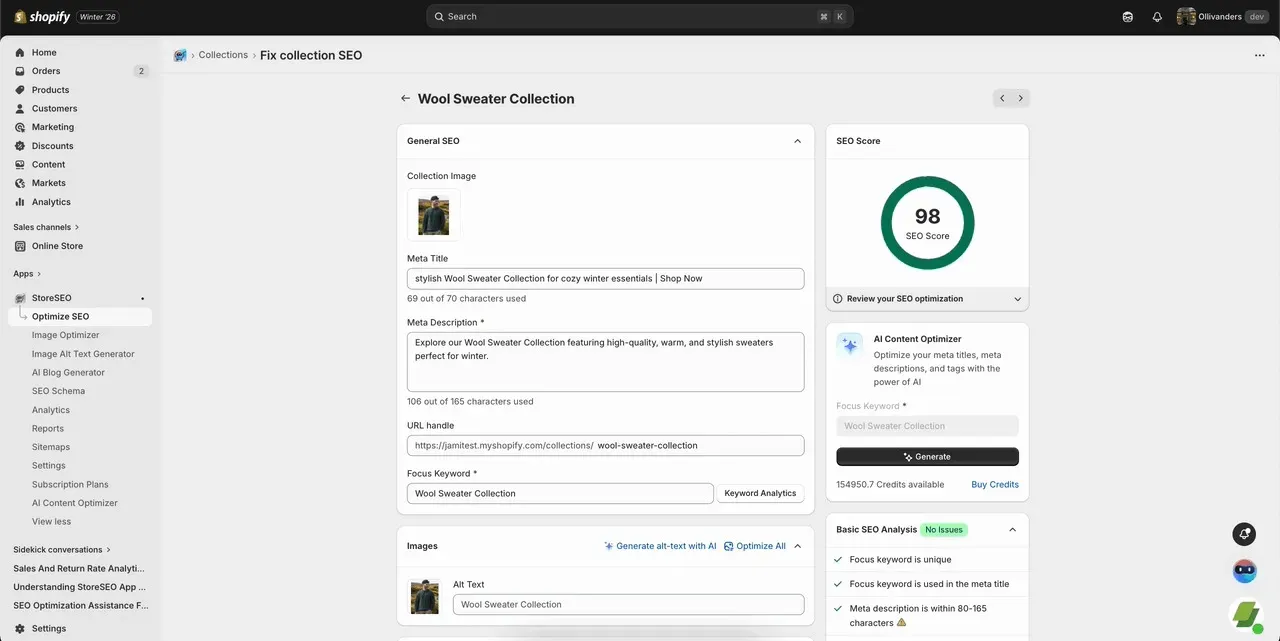Open StoreSEO Analytics subpage
1280x641 pixels.
[51, 410]
